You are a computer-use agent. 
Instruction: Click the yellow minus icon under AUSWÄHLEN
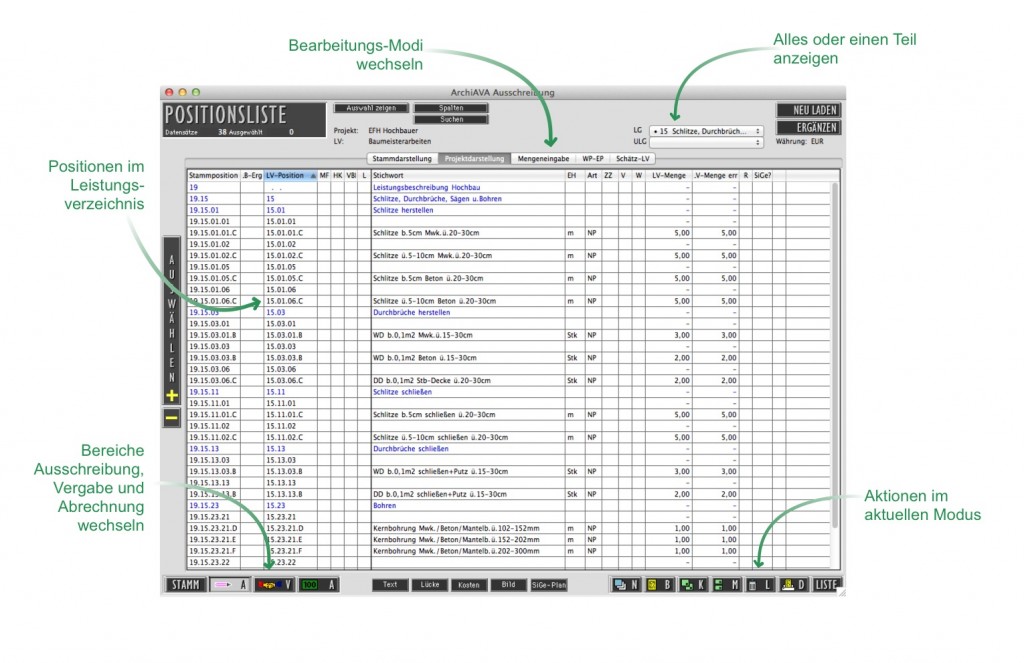(x=172, y=417)
